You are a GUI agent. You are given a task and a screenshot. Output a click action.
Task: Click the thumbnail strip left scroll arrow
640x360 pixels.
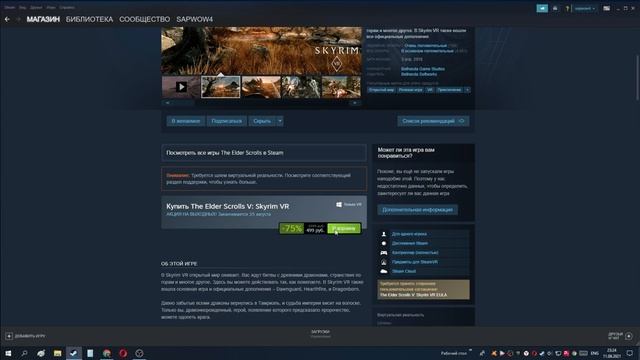tap(167, 103)
